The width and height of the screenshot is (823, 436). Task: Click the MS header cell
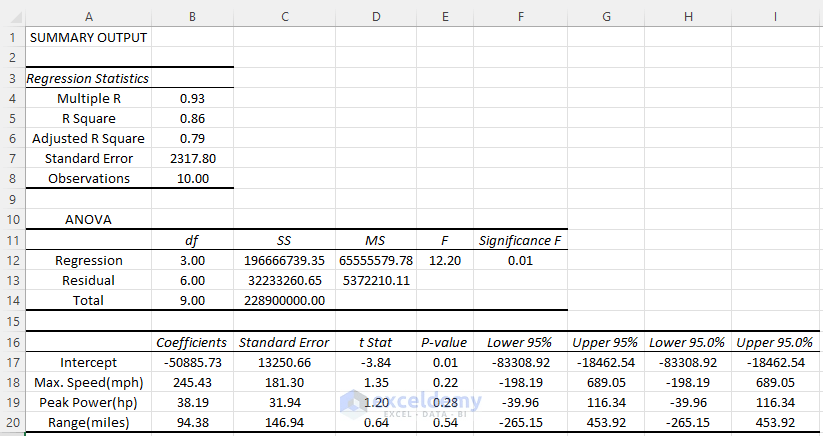point(376,240)
